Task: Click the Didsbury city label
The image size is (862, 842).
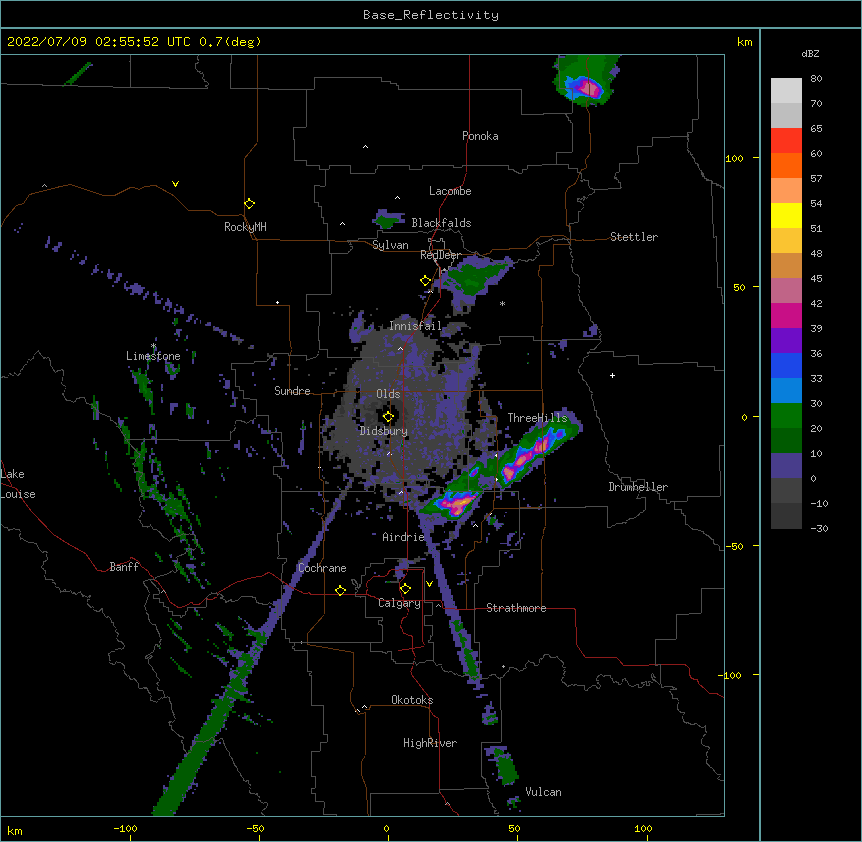Action: 384,431
